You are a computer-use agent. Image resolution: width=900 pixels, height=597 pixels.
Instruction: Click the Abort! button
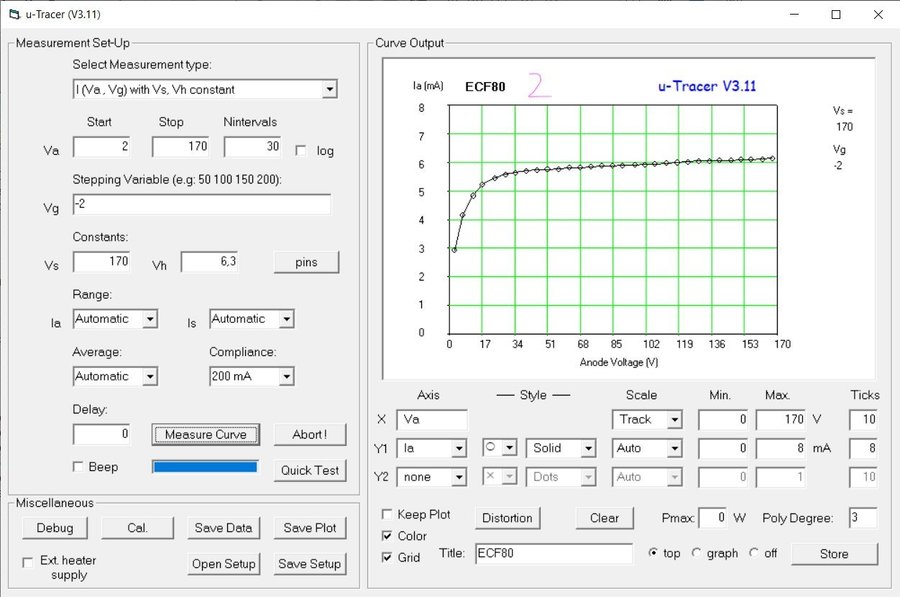pyautogui.click(x=309, y=435)
